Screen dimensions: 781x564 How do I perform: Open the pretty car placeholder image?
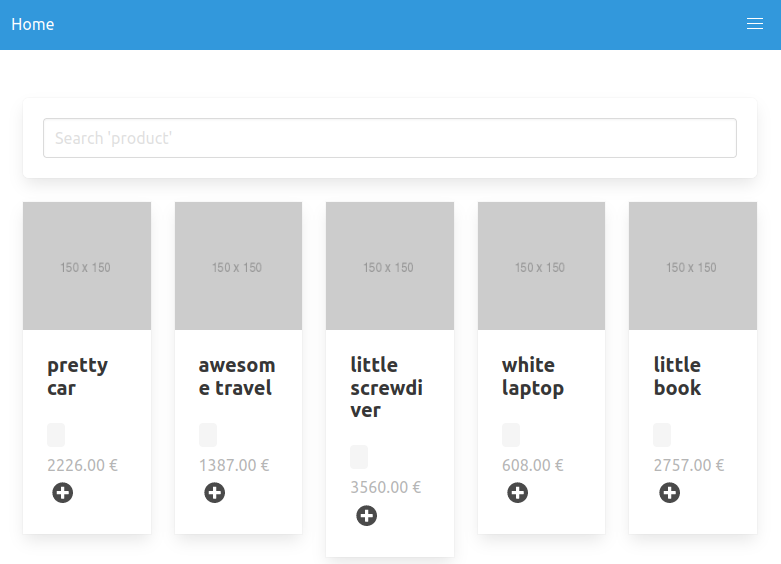(87, 266)
